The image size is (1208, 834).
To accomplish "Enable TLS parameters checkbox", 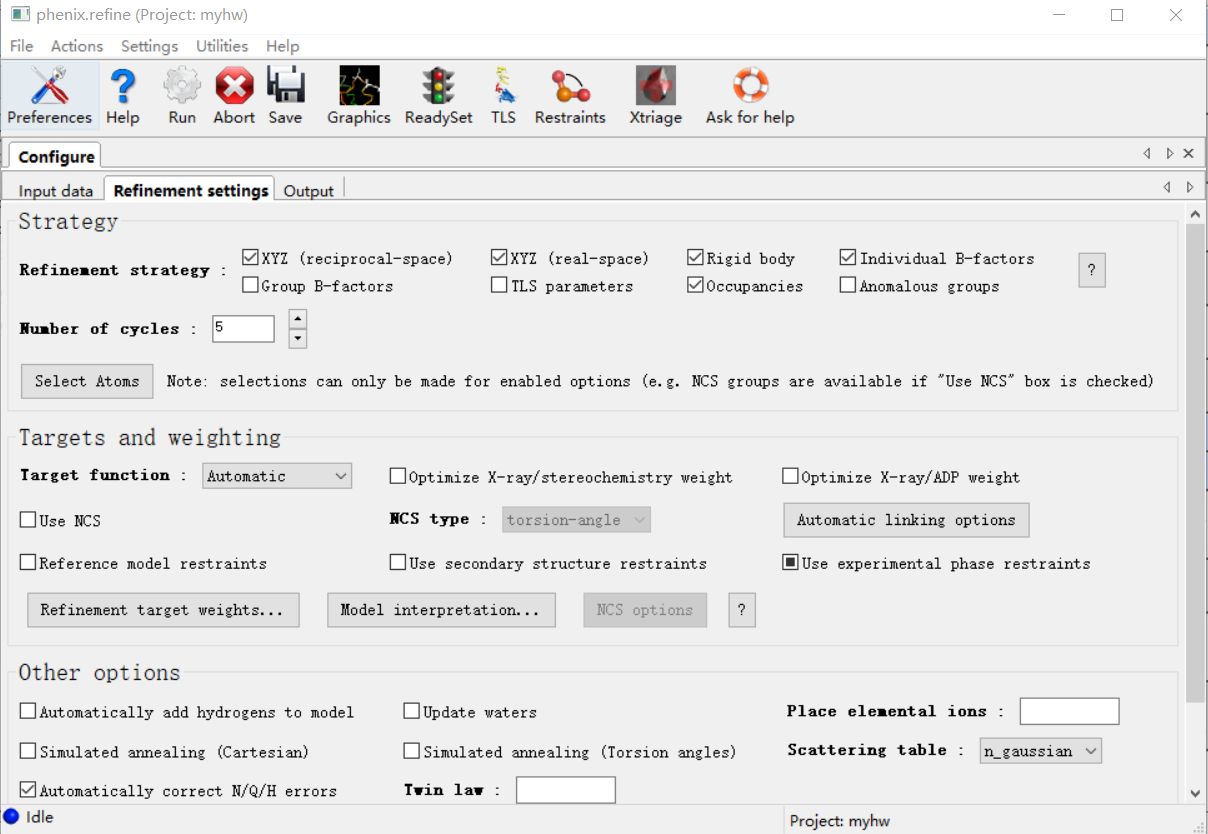I will (x=500, y=286).
